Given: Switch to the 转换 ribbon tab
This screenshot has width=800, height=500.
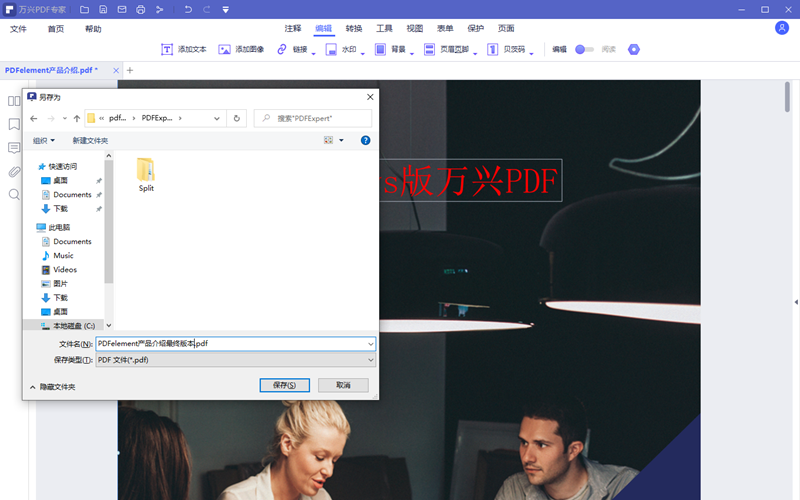Looking at the screenshot, I should (354, 29).
